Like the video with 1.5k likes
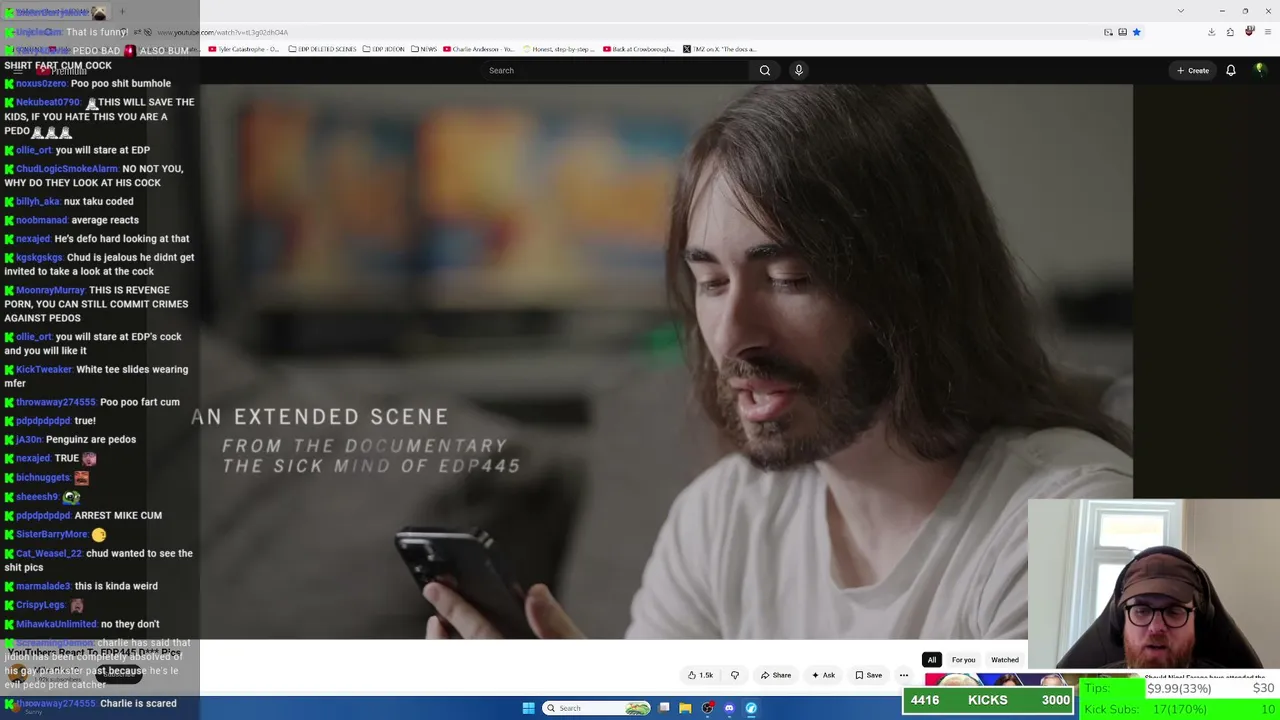The width and height of the screenshot is (1280, 720). [x=701, y=675]
